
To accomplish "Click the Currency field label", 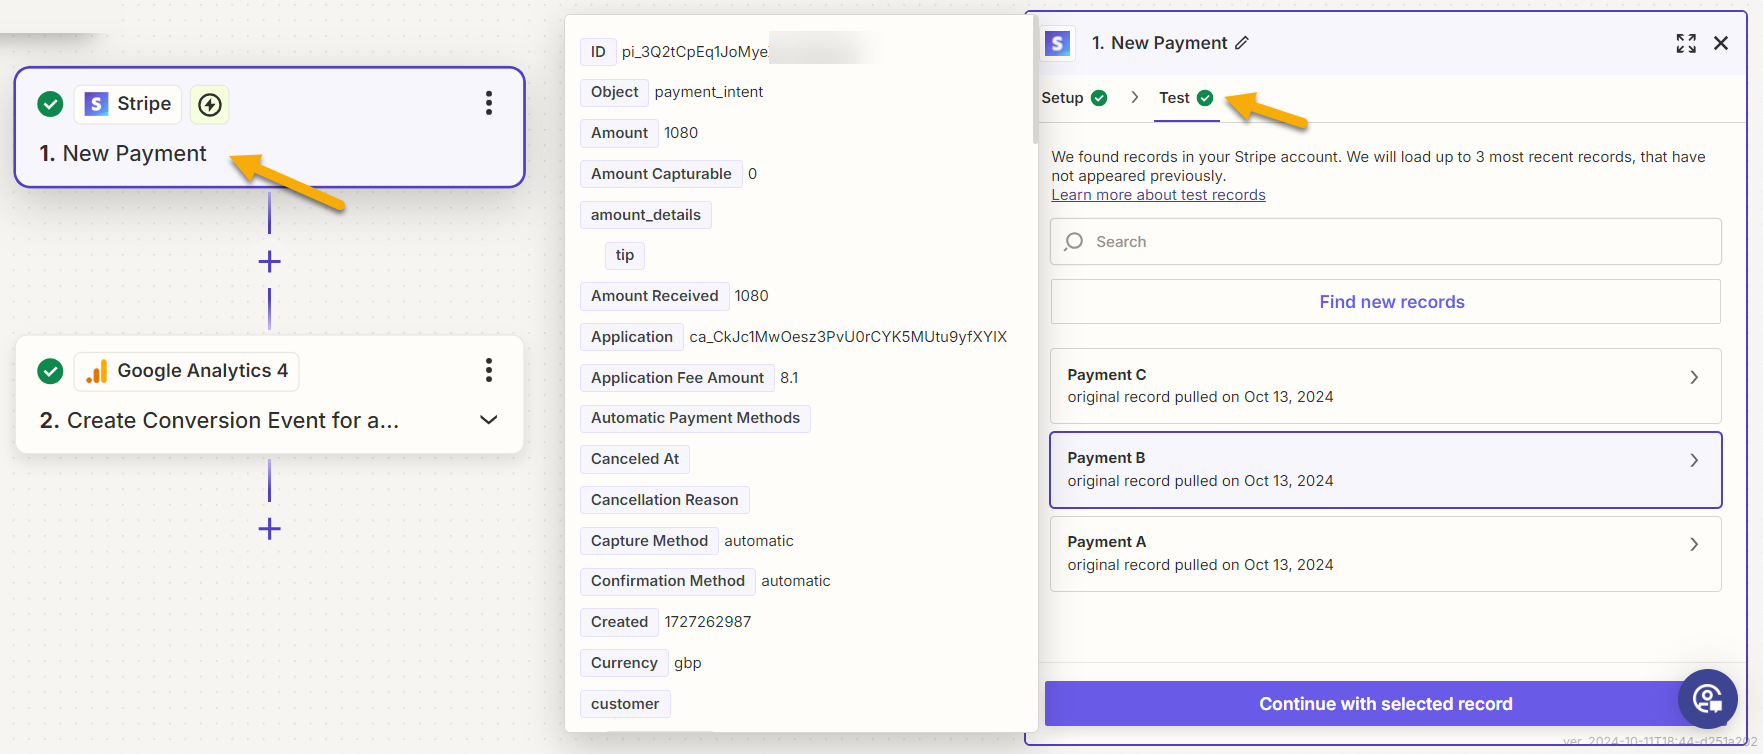I will click(x=624, y=663).
